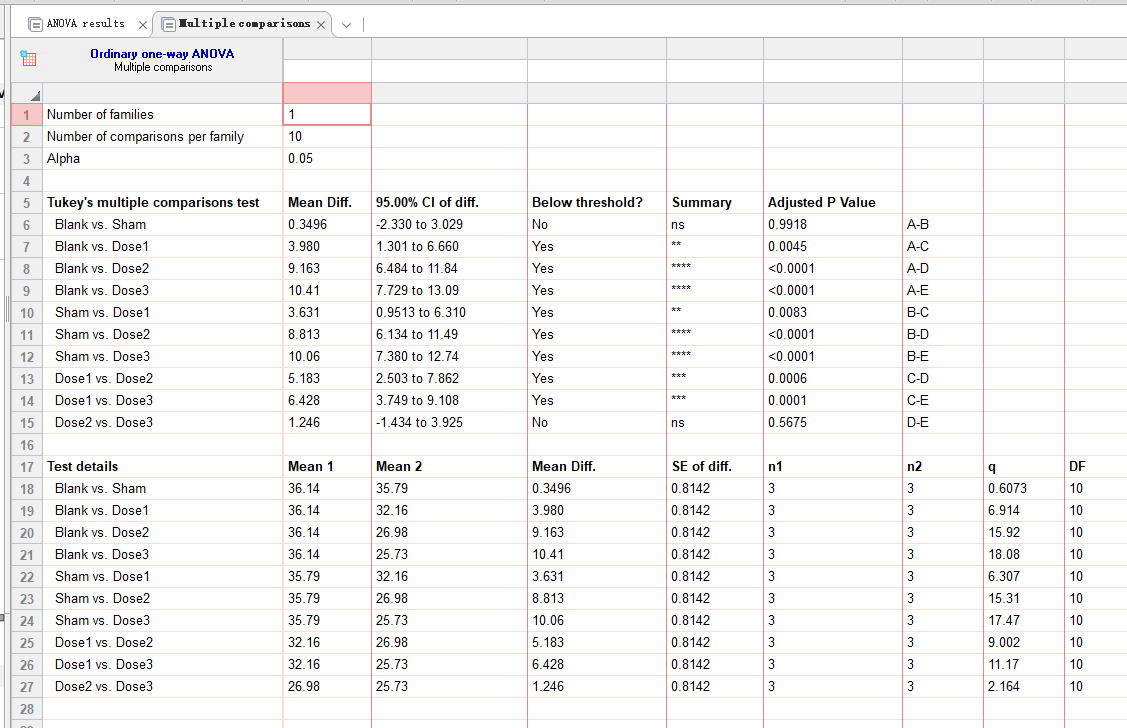This screenshot has height=728, width=1127.
Task: Click the 'Summary' column heading
Action: [x=702, y=203]
